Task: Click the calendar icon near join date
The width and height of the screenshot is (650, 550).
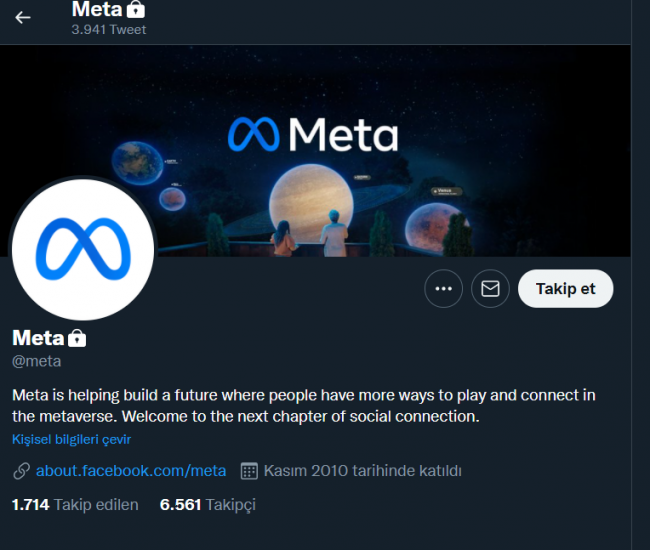Action: (249, 470)
